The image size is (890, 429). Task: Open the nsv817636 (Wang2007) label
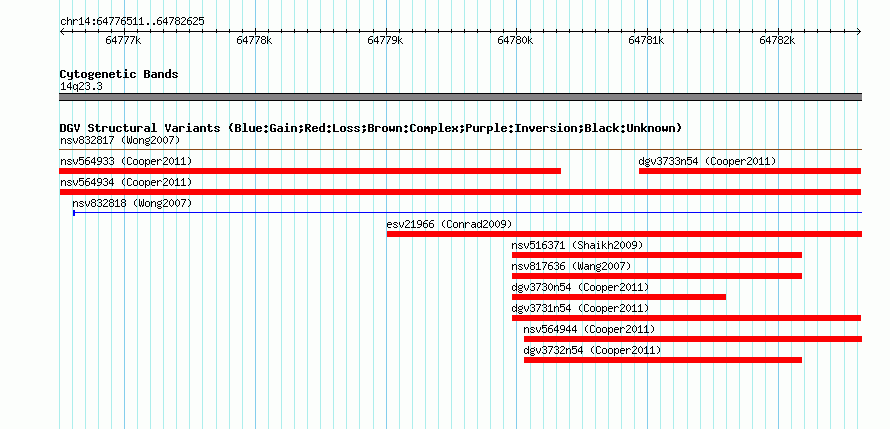coord(571,266)
